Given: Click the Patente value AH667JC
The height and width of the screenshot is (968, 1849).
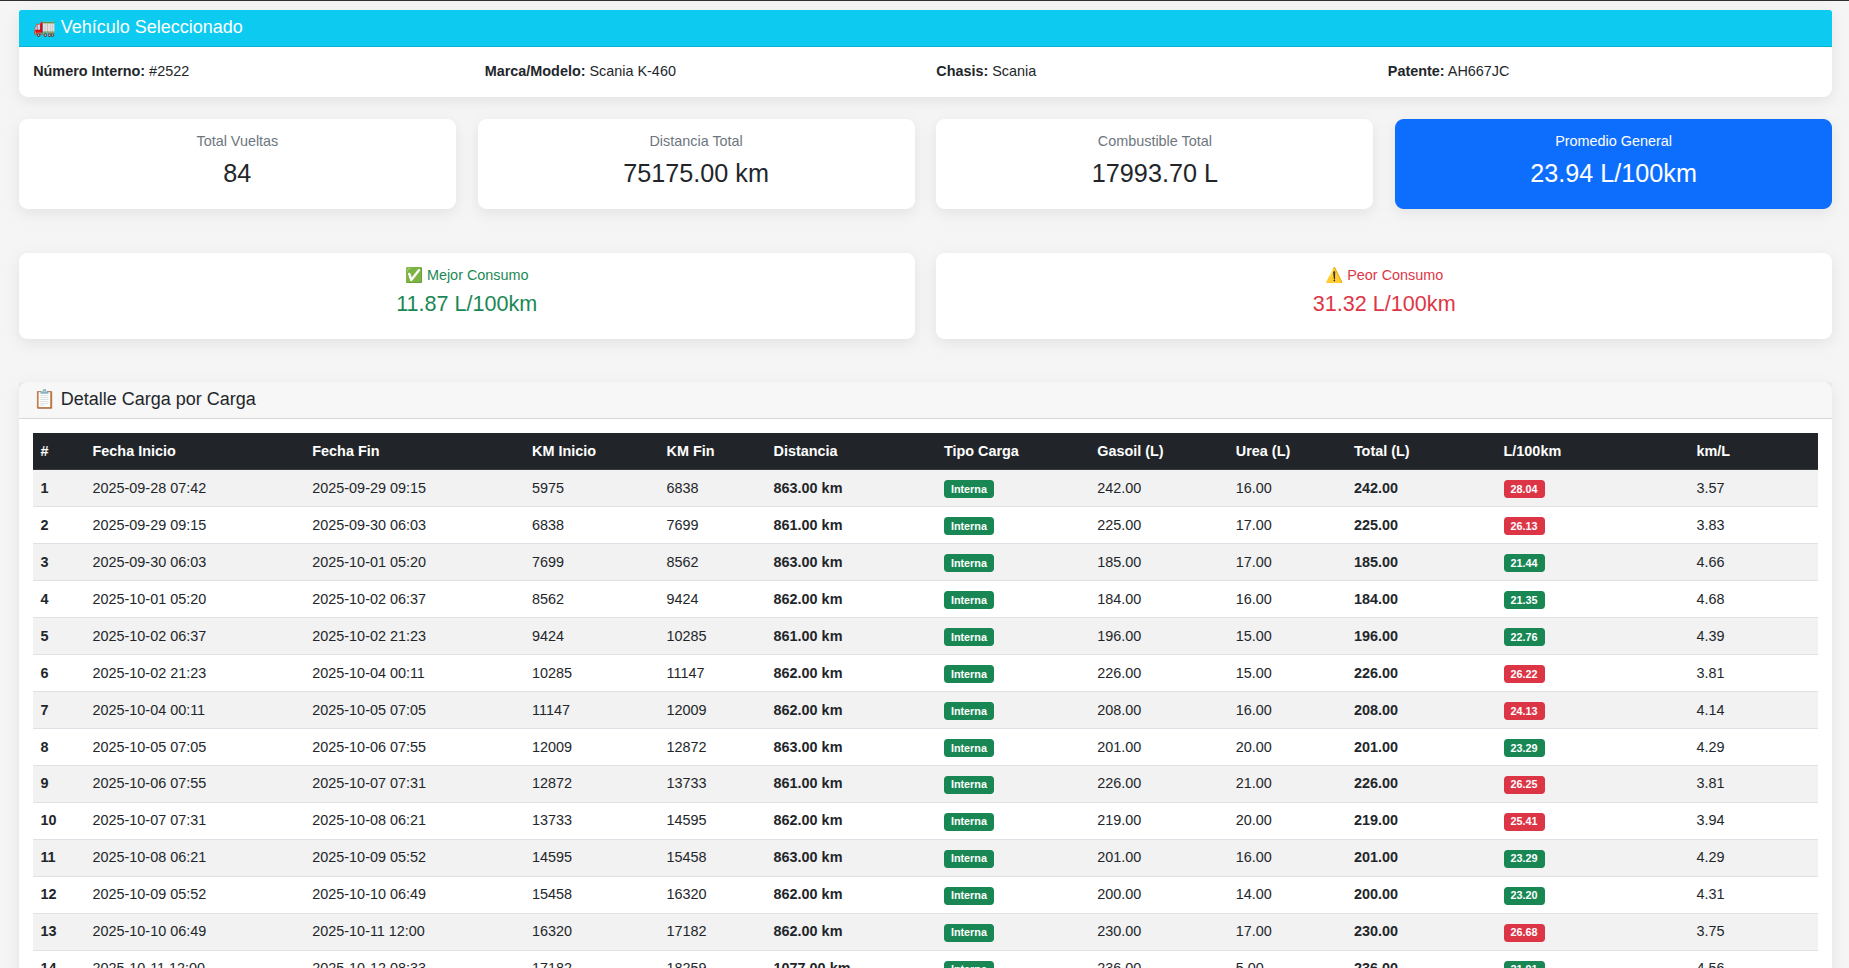Looking at the screenshot, I should pyautogui.click(x=1478, y=71).
